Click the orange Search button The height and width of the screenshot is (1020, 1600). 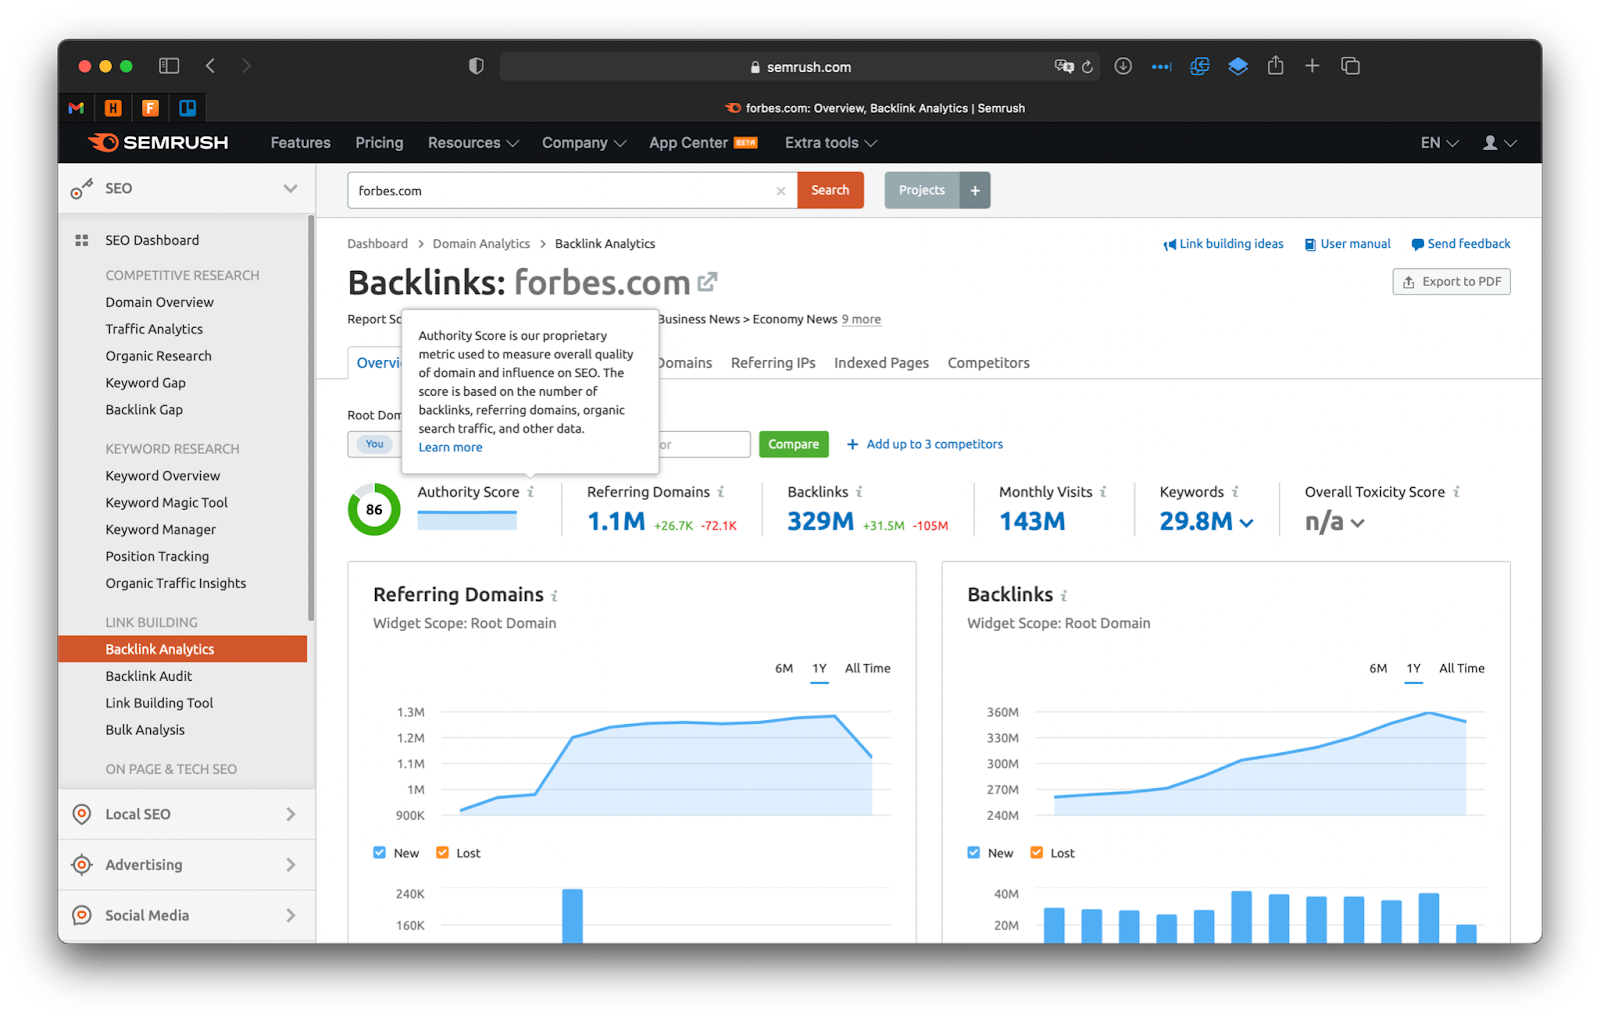coord(830,190)
